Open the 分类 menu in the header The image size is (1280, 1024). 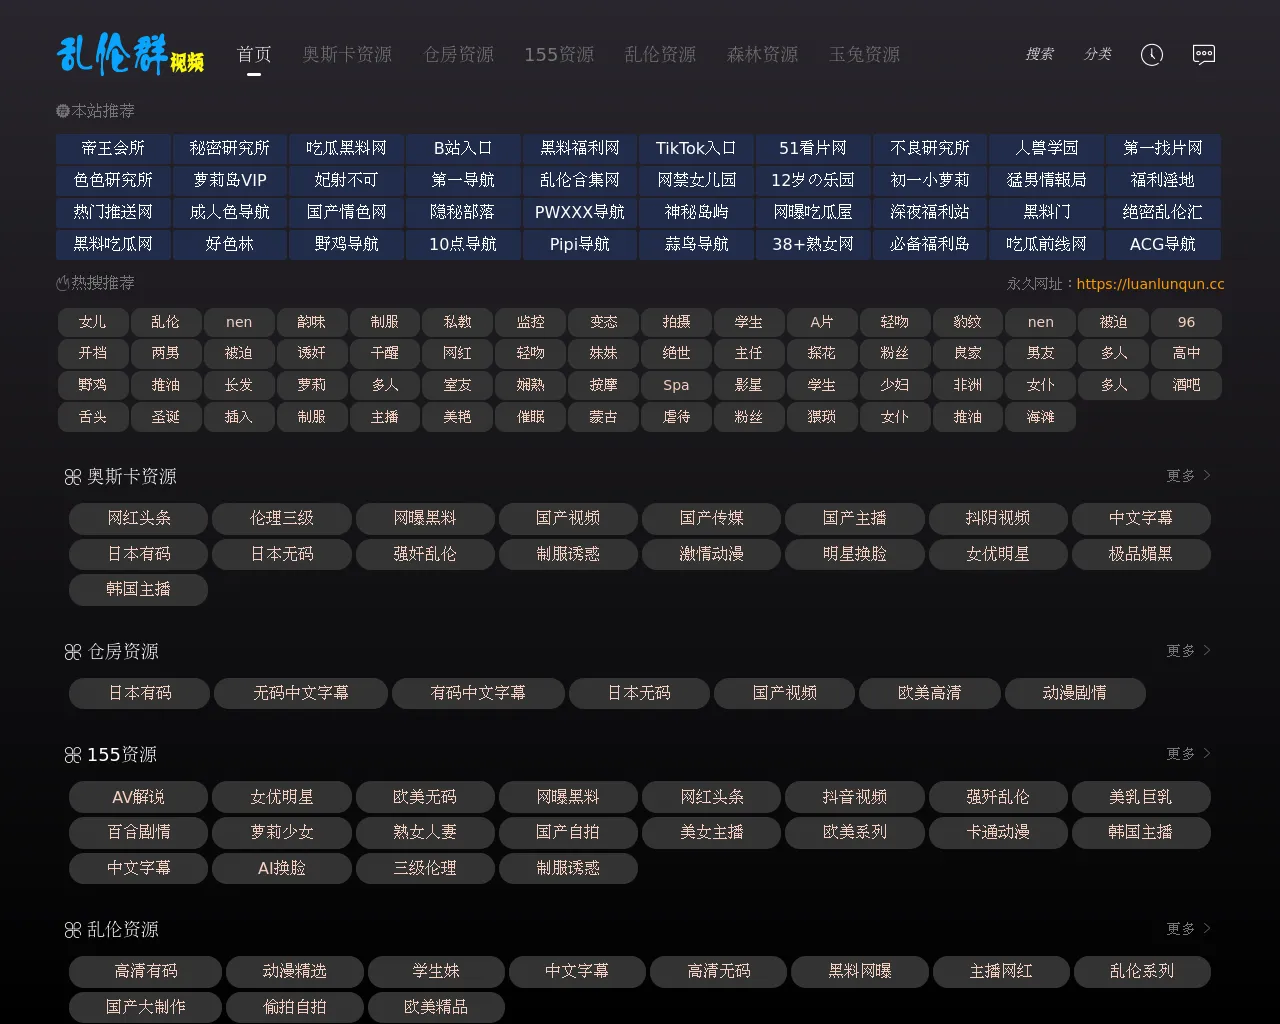point(1098,54)
